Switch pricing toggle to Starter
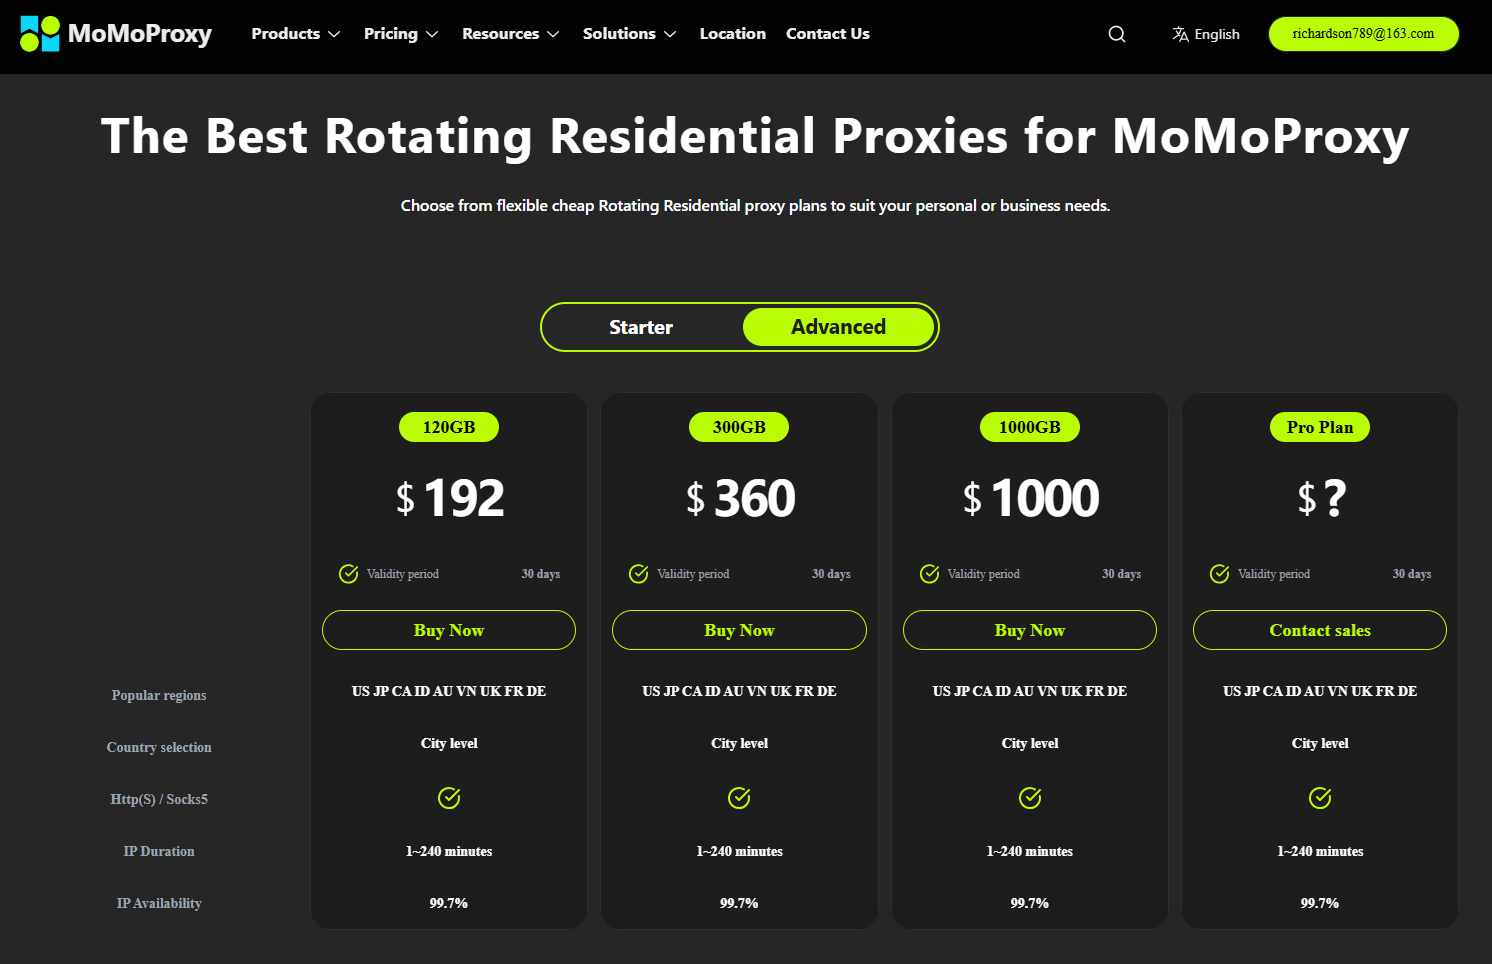The height and width of the screenshot is (964, 1492). pyautogui.click(x=641, y=327)
